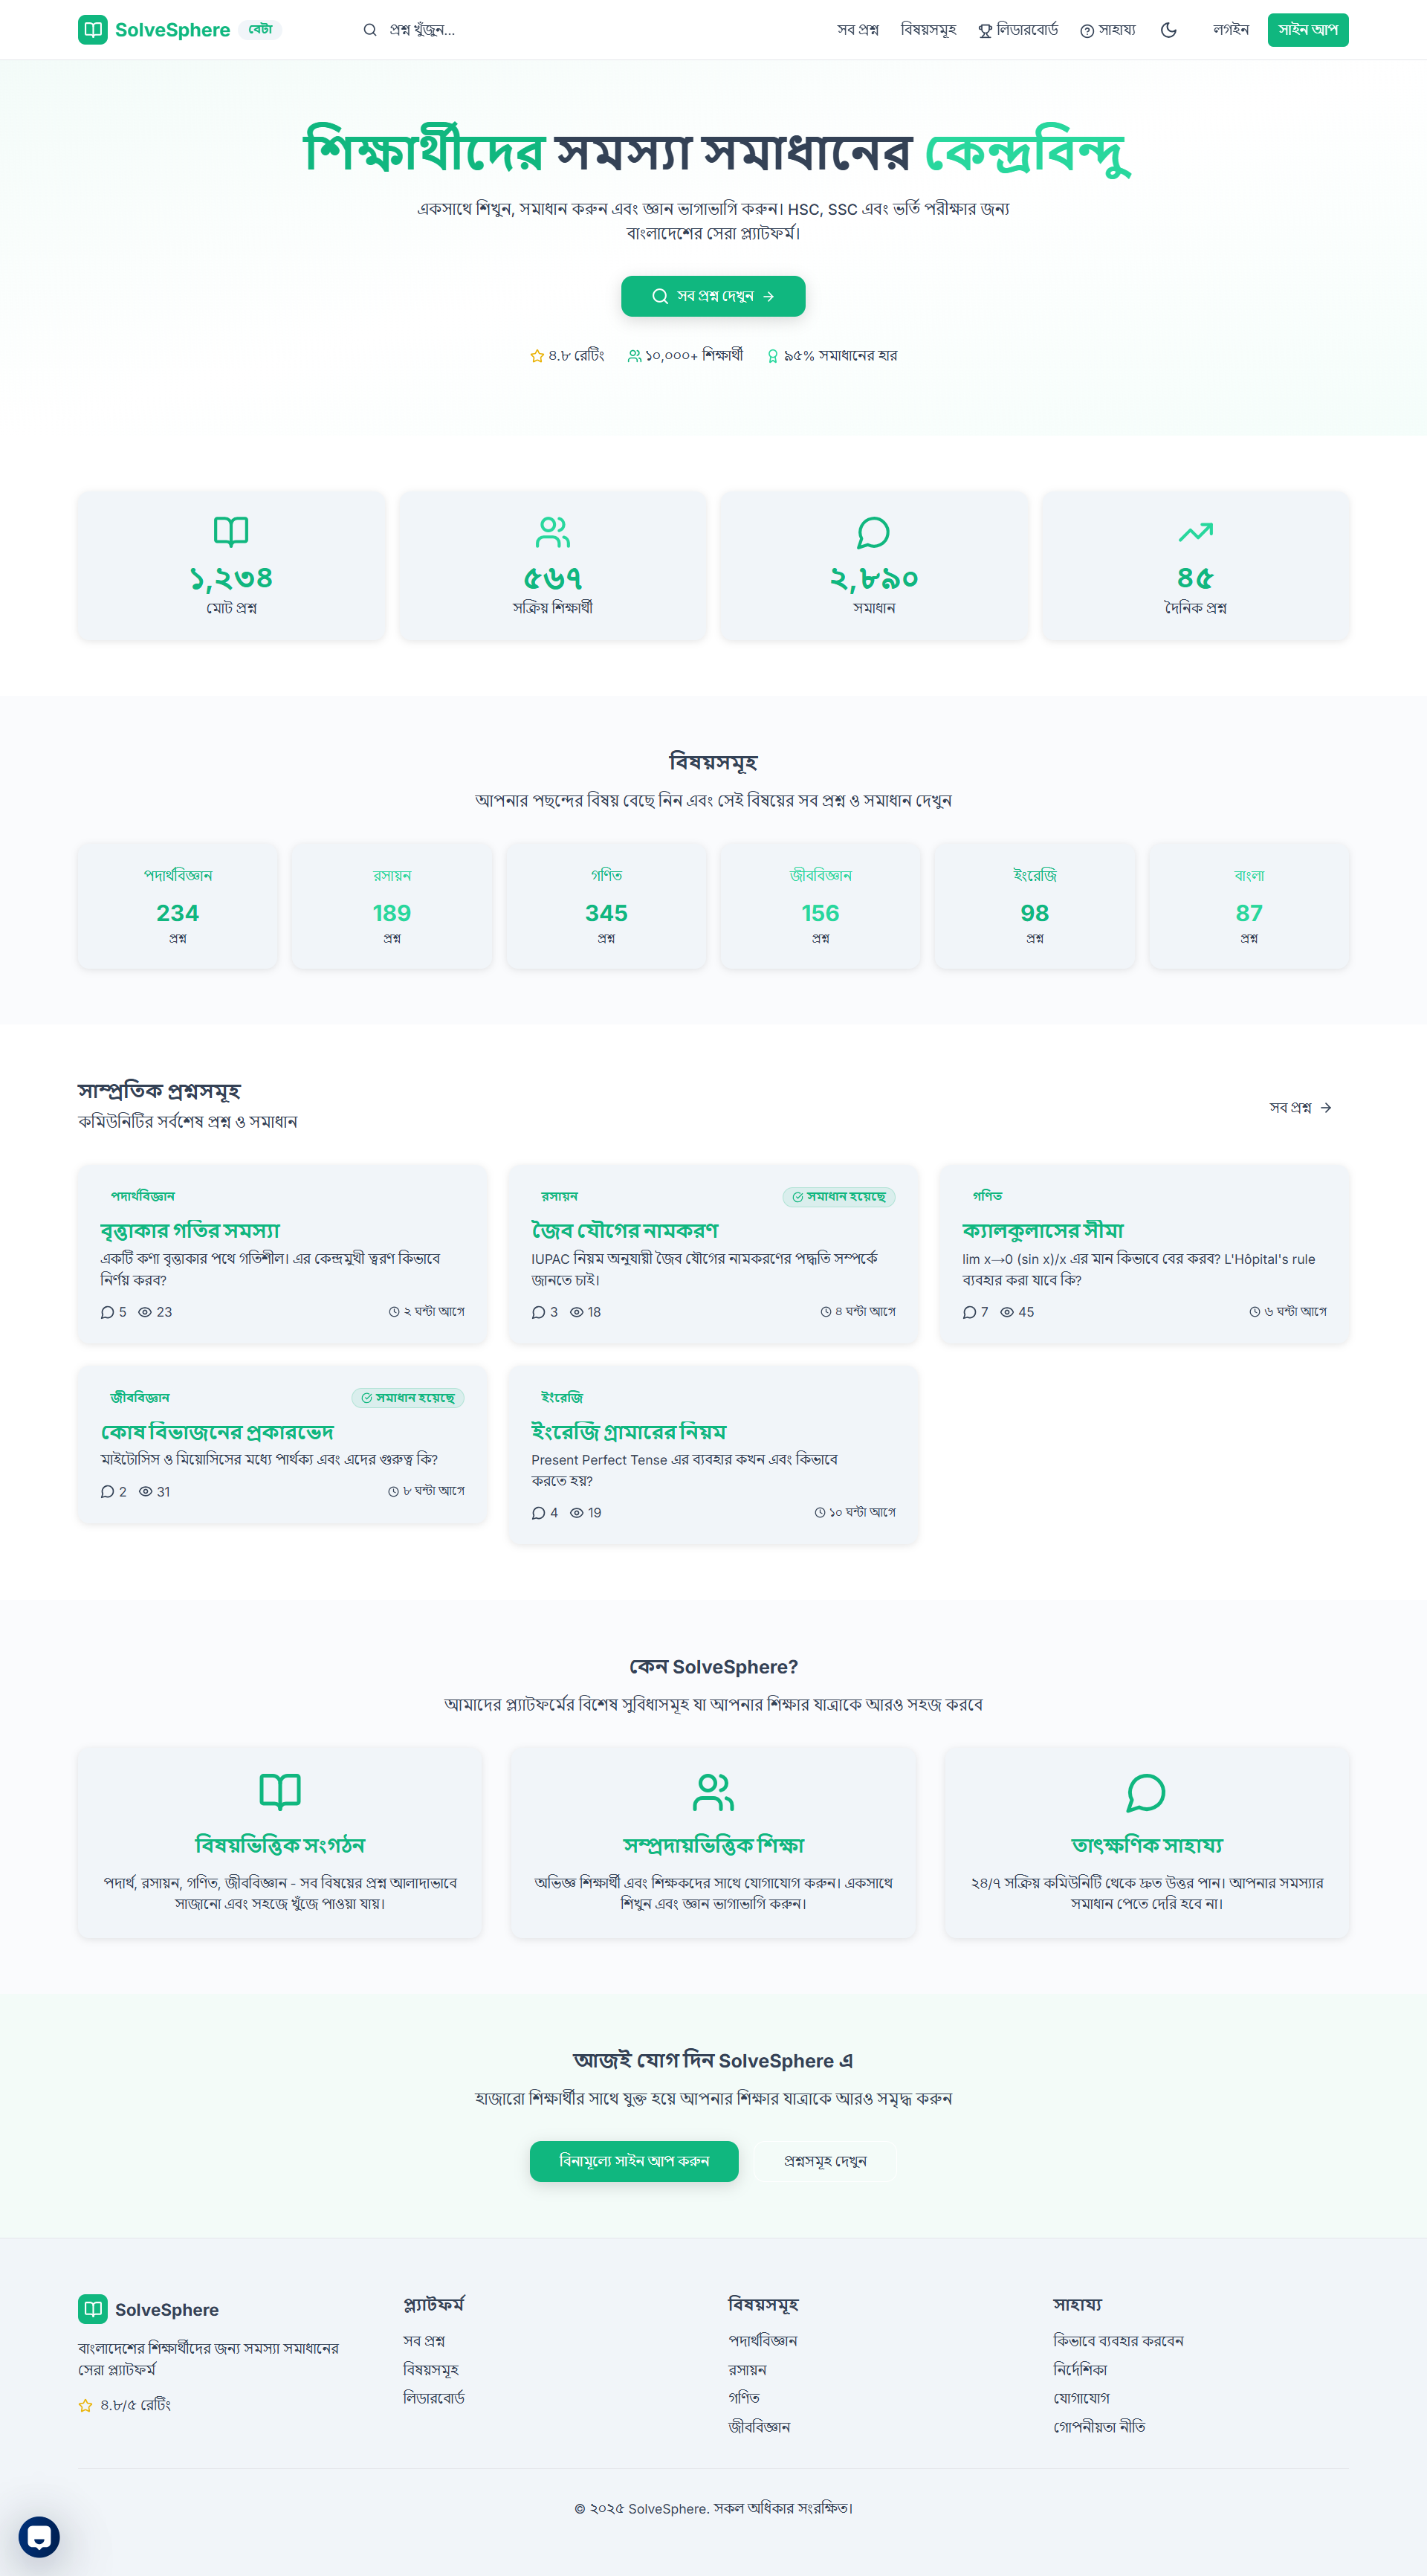Open the জৈব যৌগের নামকরণ question
1427x2576 pixels.
point(625,1230)
